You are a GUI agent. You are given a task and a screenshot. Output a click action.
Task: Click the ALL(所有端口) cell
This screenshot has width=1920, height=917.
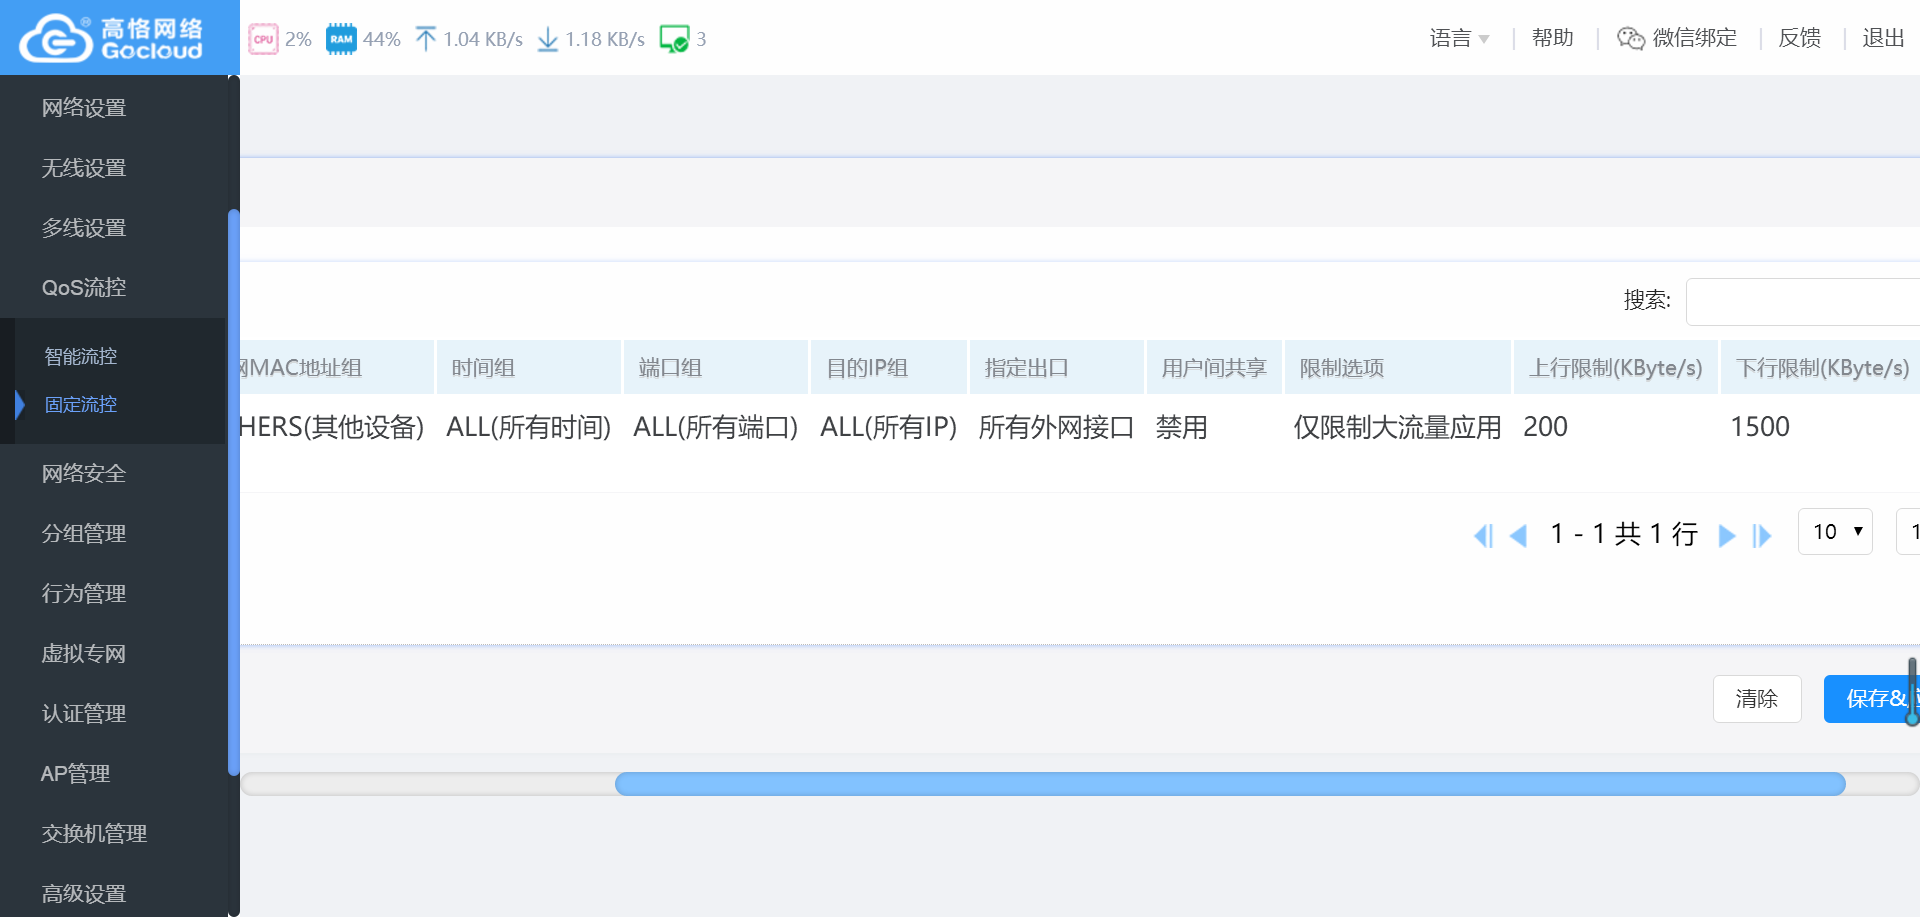pos(716,427)
